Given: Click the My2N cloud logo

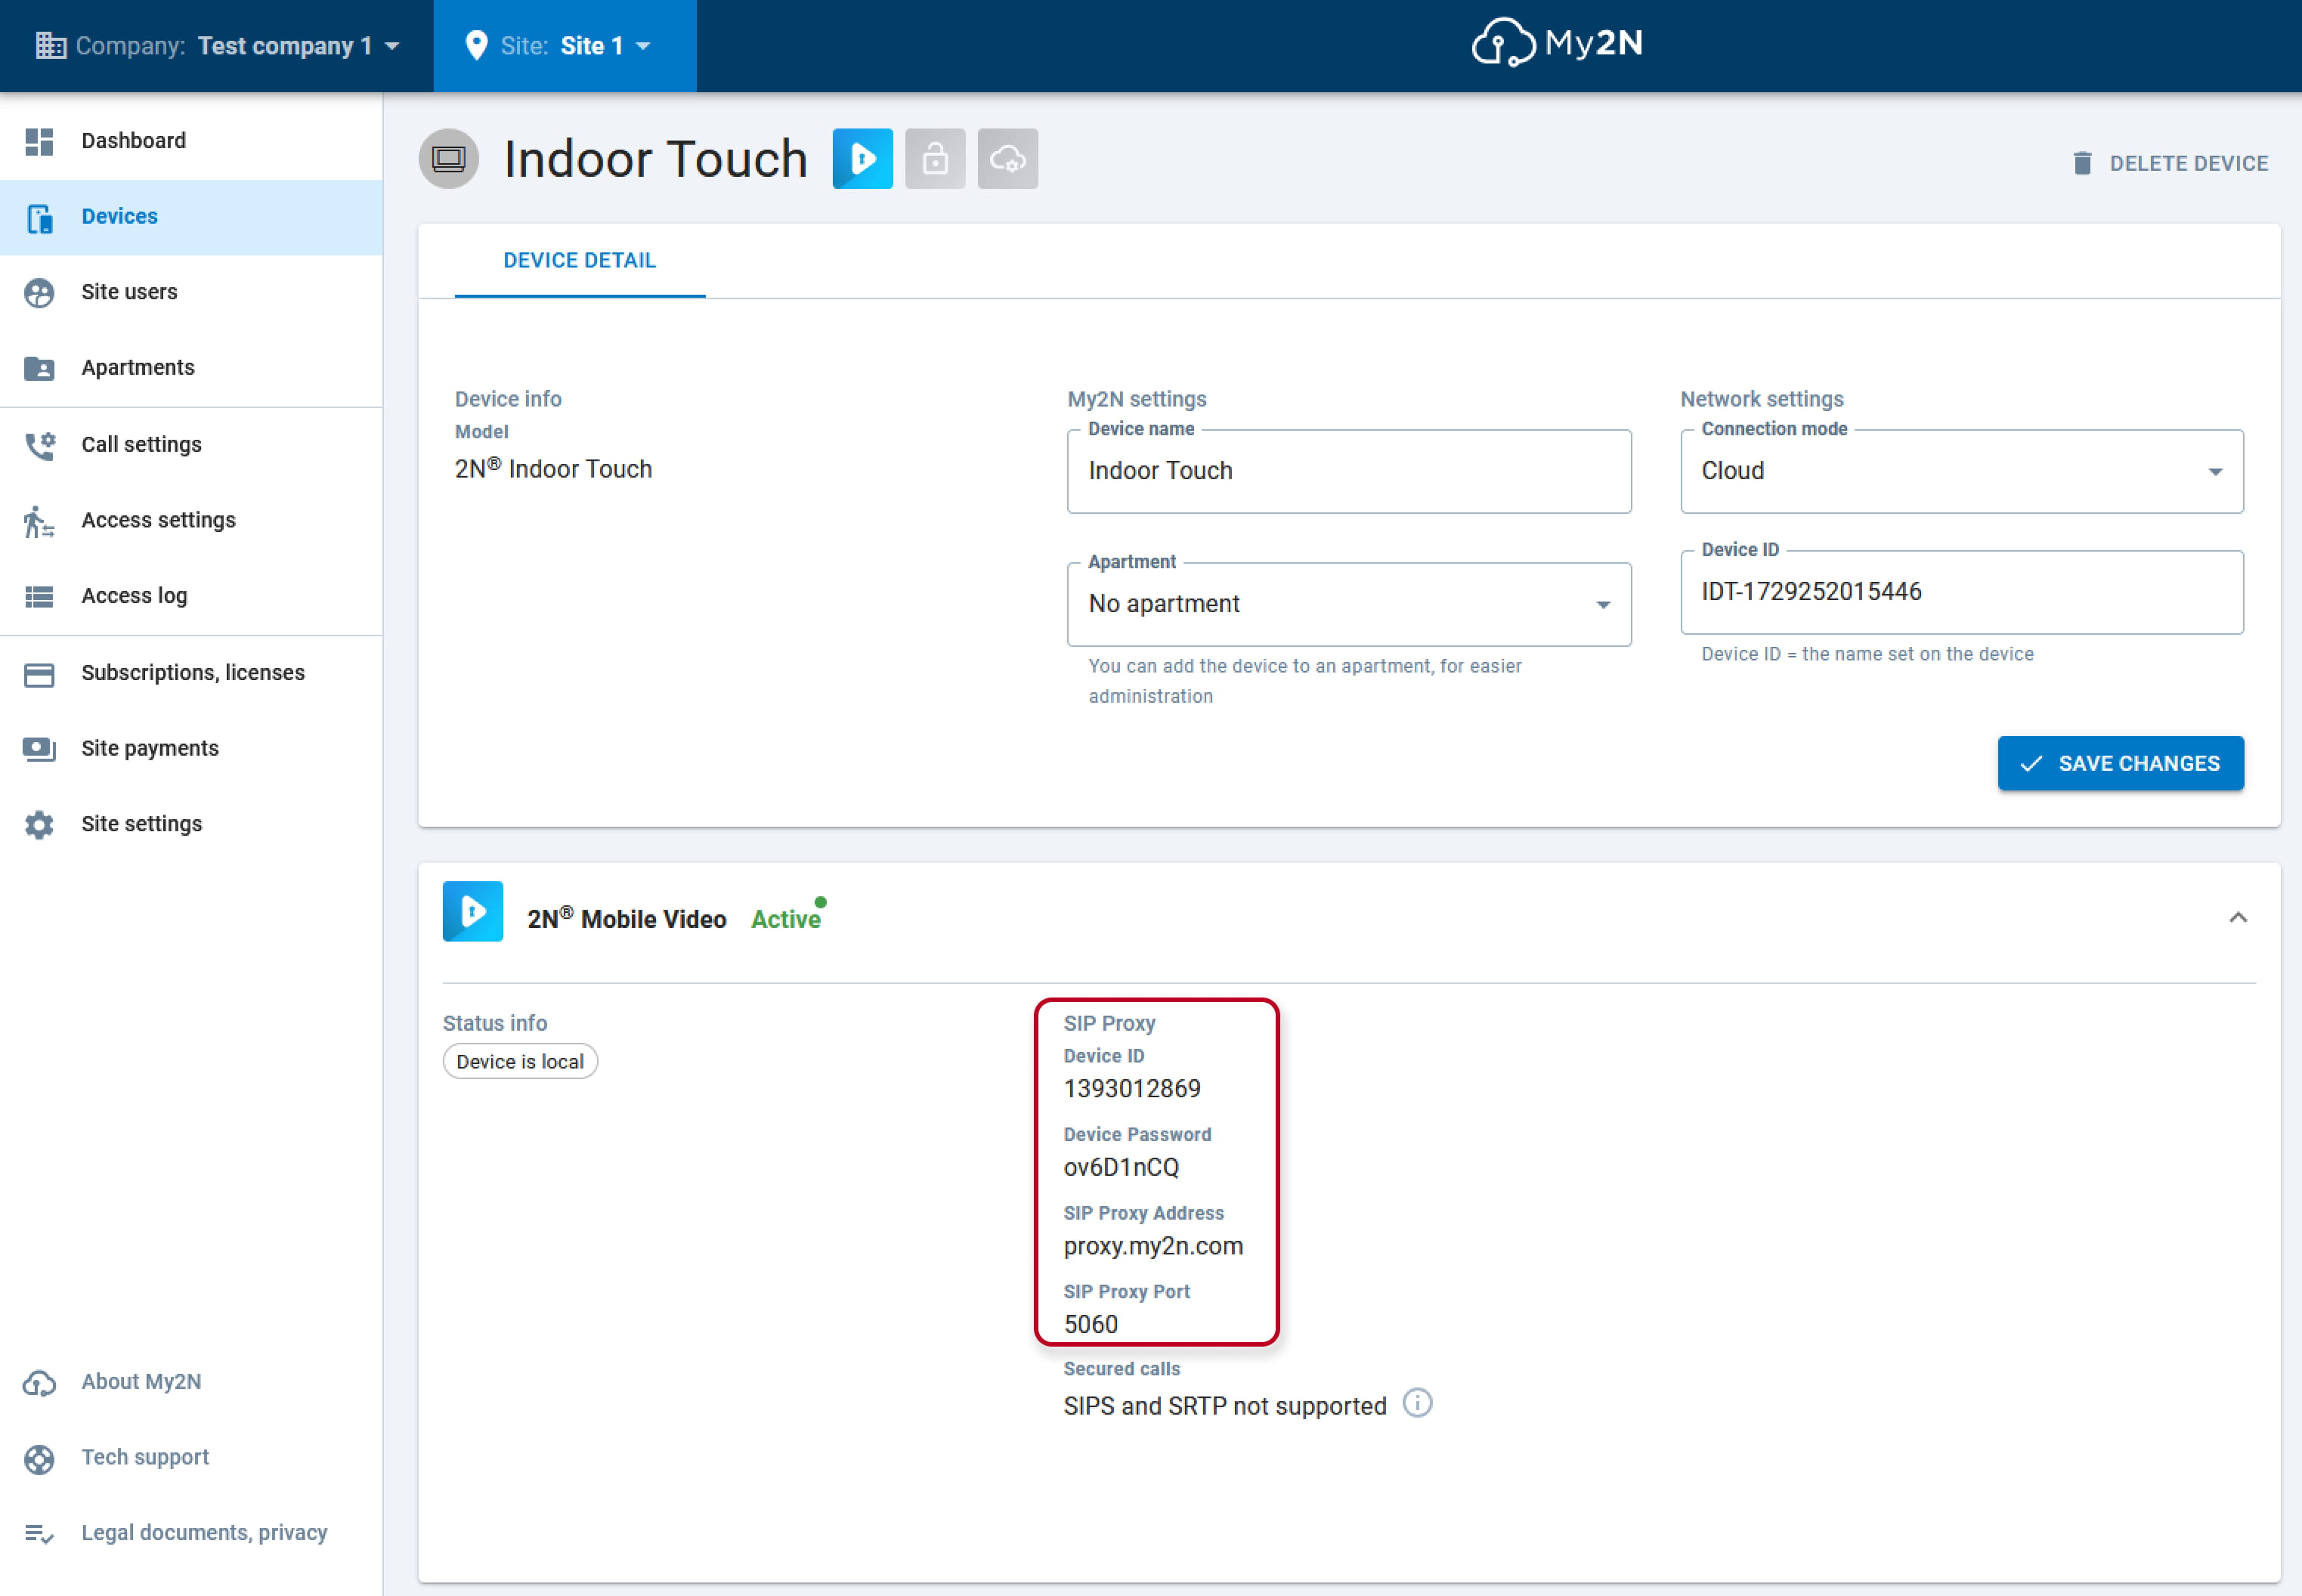Looking at the screenshot, I should [x=1557, y=43].
